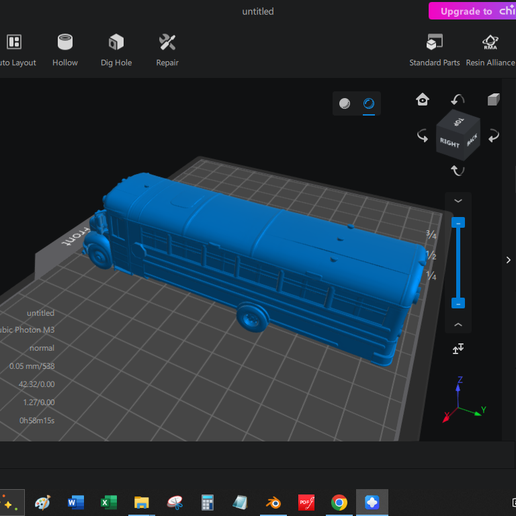
Task: Click the '0h58m15s' print time text
Action: point(37,420)
